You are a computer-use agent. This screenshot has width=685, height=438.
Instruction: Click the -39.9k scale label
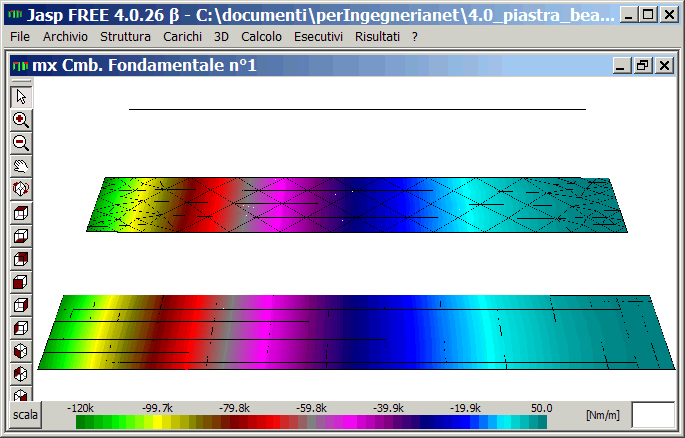tap(388, 408)
